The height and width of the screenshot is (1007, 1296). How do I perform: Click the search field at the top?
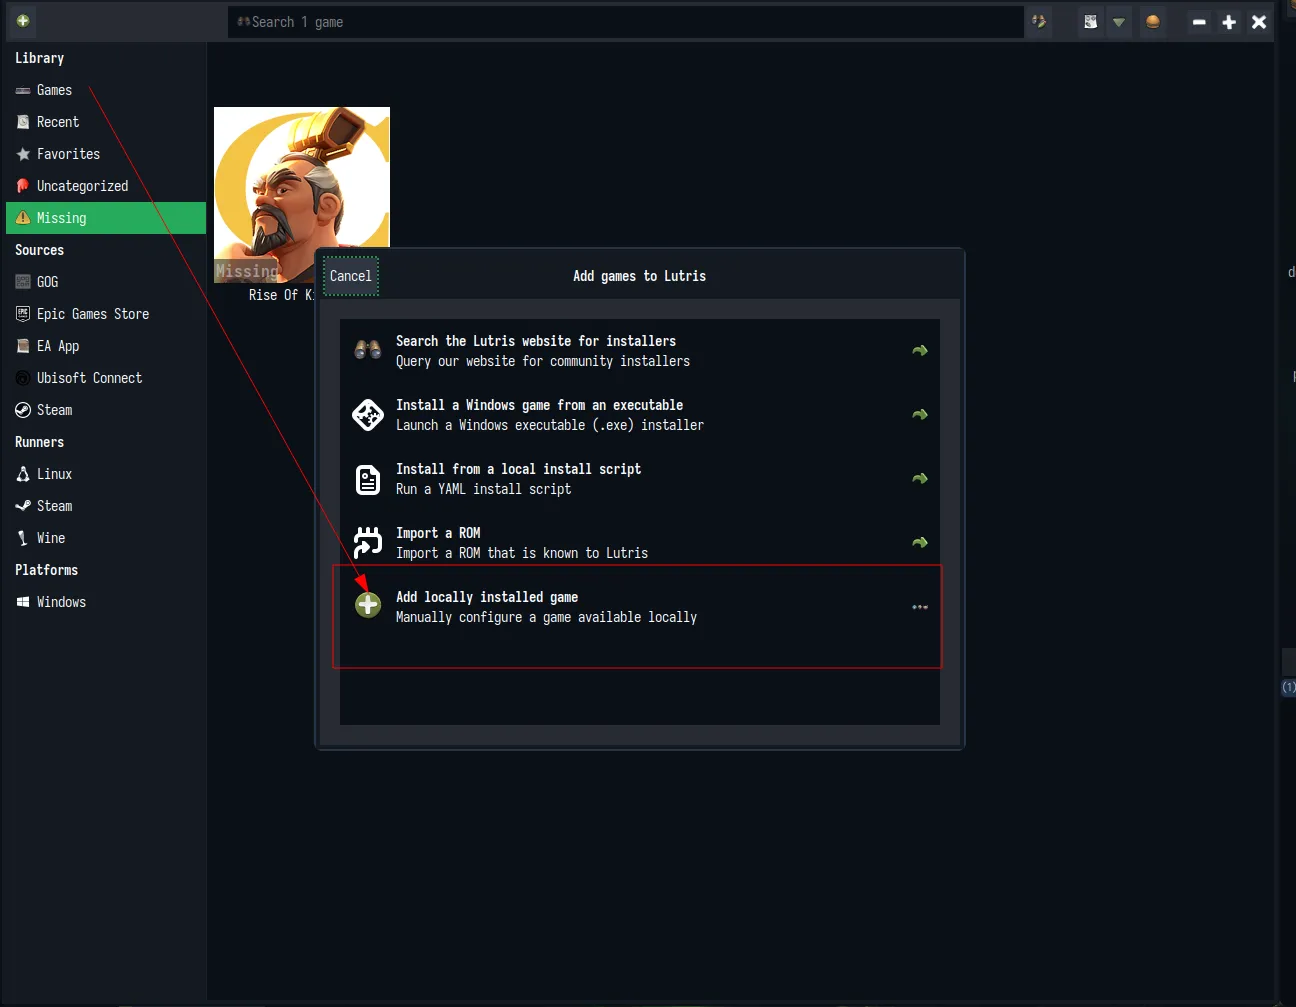point(626,22)
